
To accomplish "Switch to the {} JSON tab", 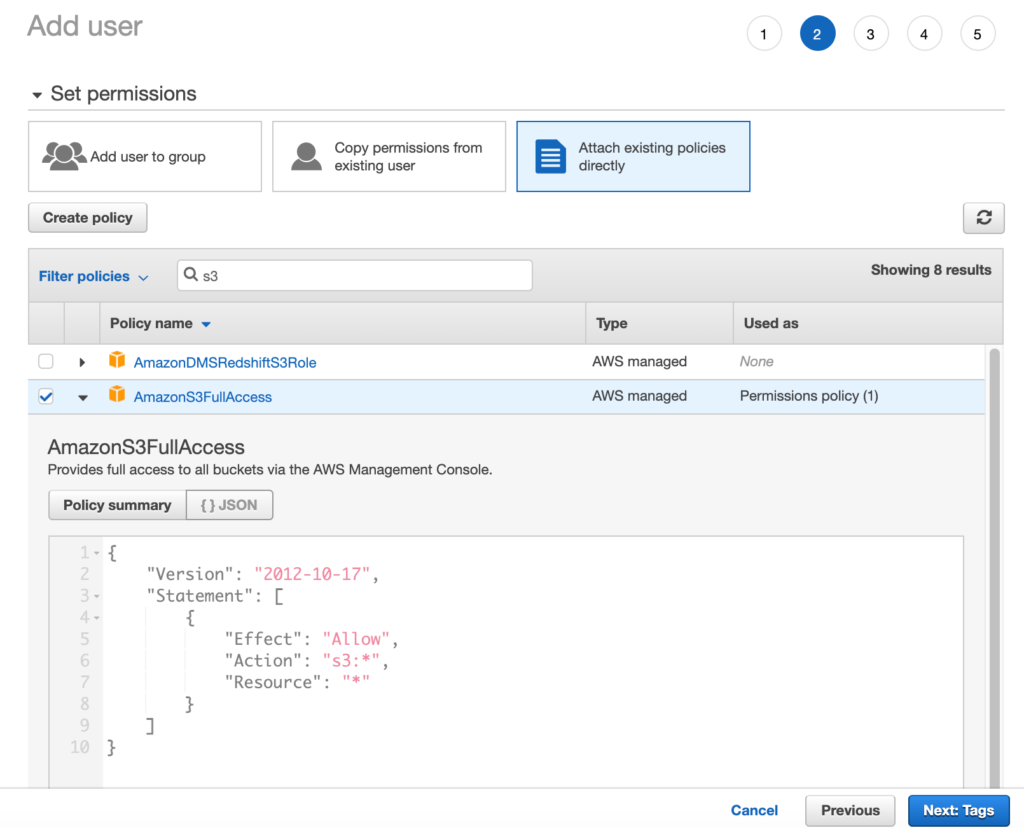I will click(229, 505).
